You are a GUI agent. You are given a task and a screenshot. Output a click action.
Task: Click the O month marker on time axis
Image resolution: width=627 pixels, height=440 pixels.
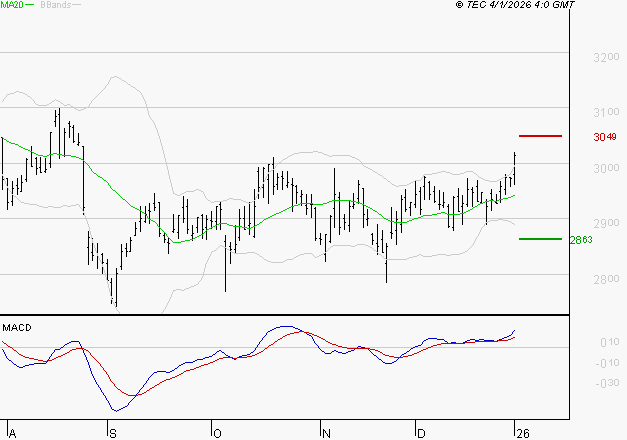pyautogui.click(x=216, y=432)
